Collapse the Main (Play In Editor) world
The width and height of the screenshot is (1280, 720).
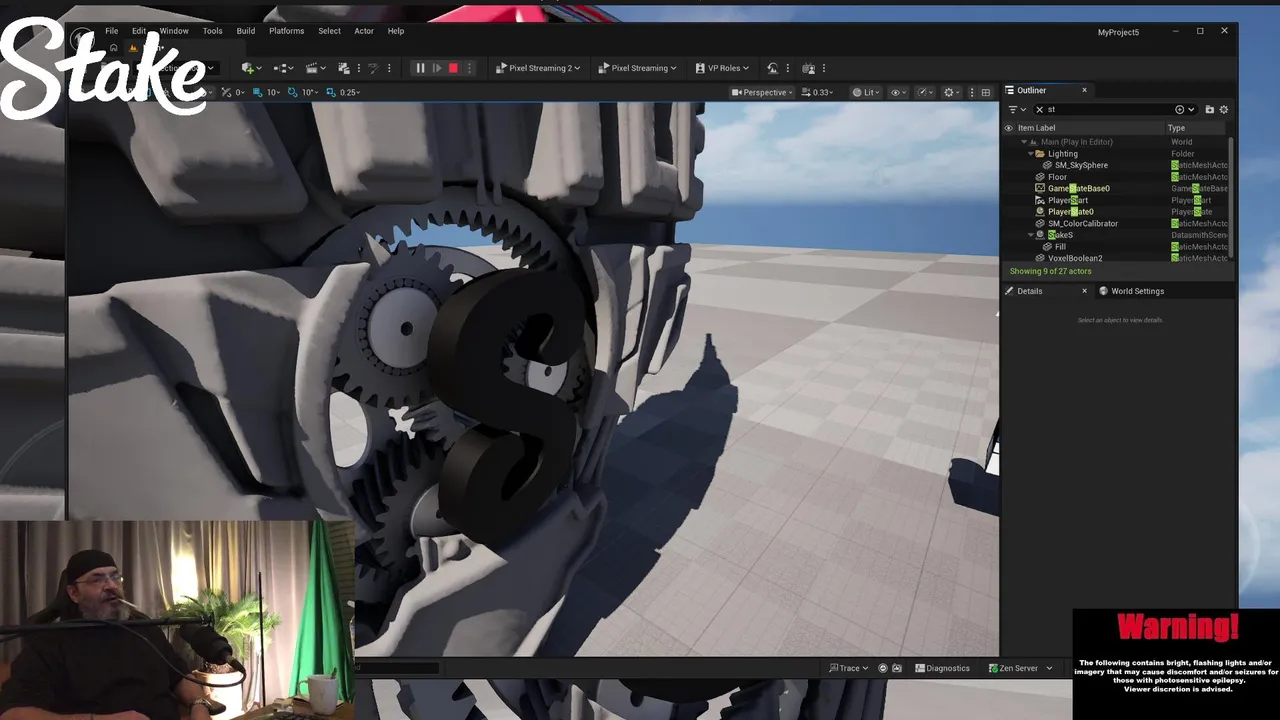(x=1024, y=142)
